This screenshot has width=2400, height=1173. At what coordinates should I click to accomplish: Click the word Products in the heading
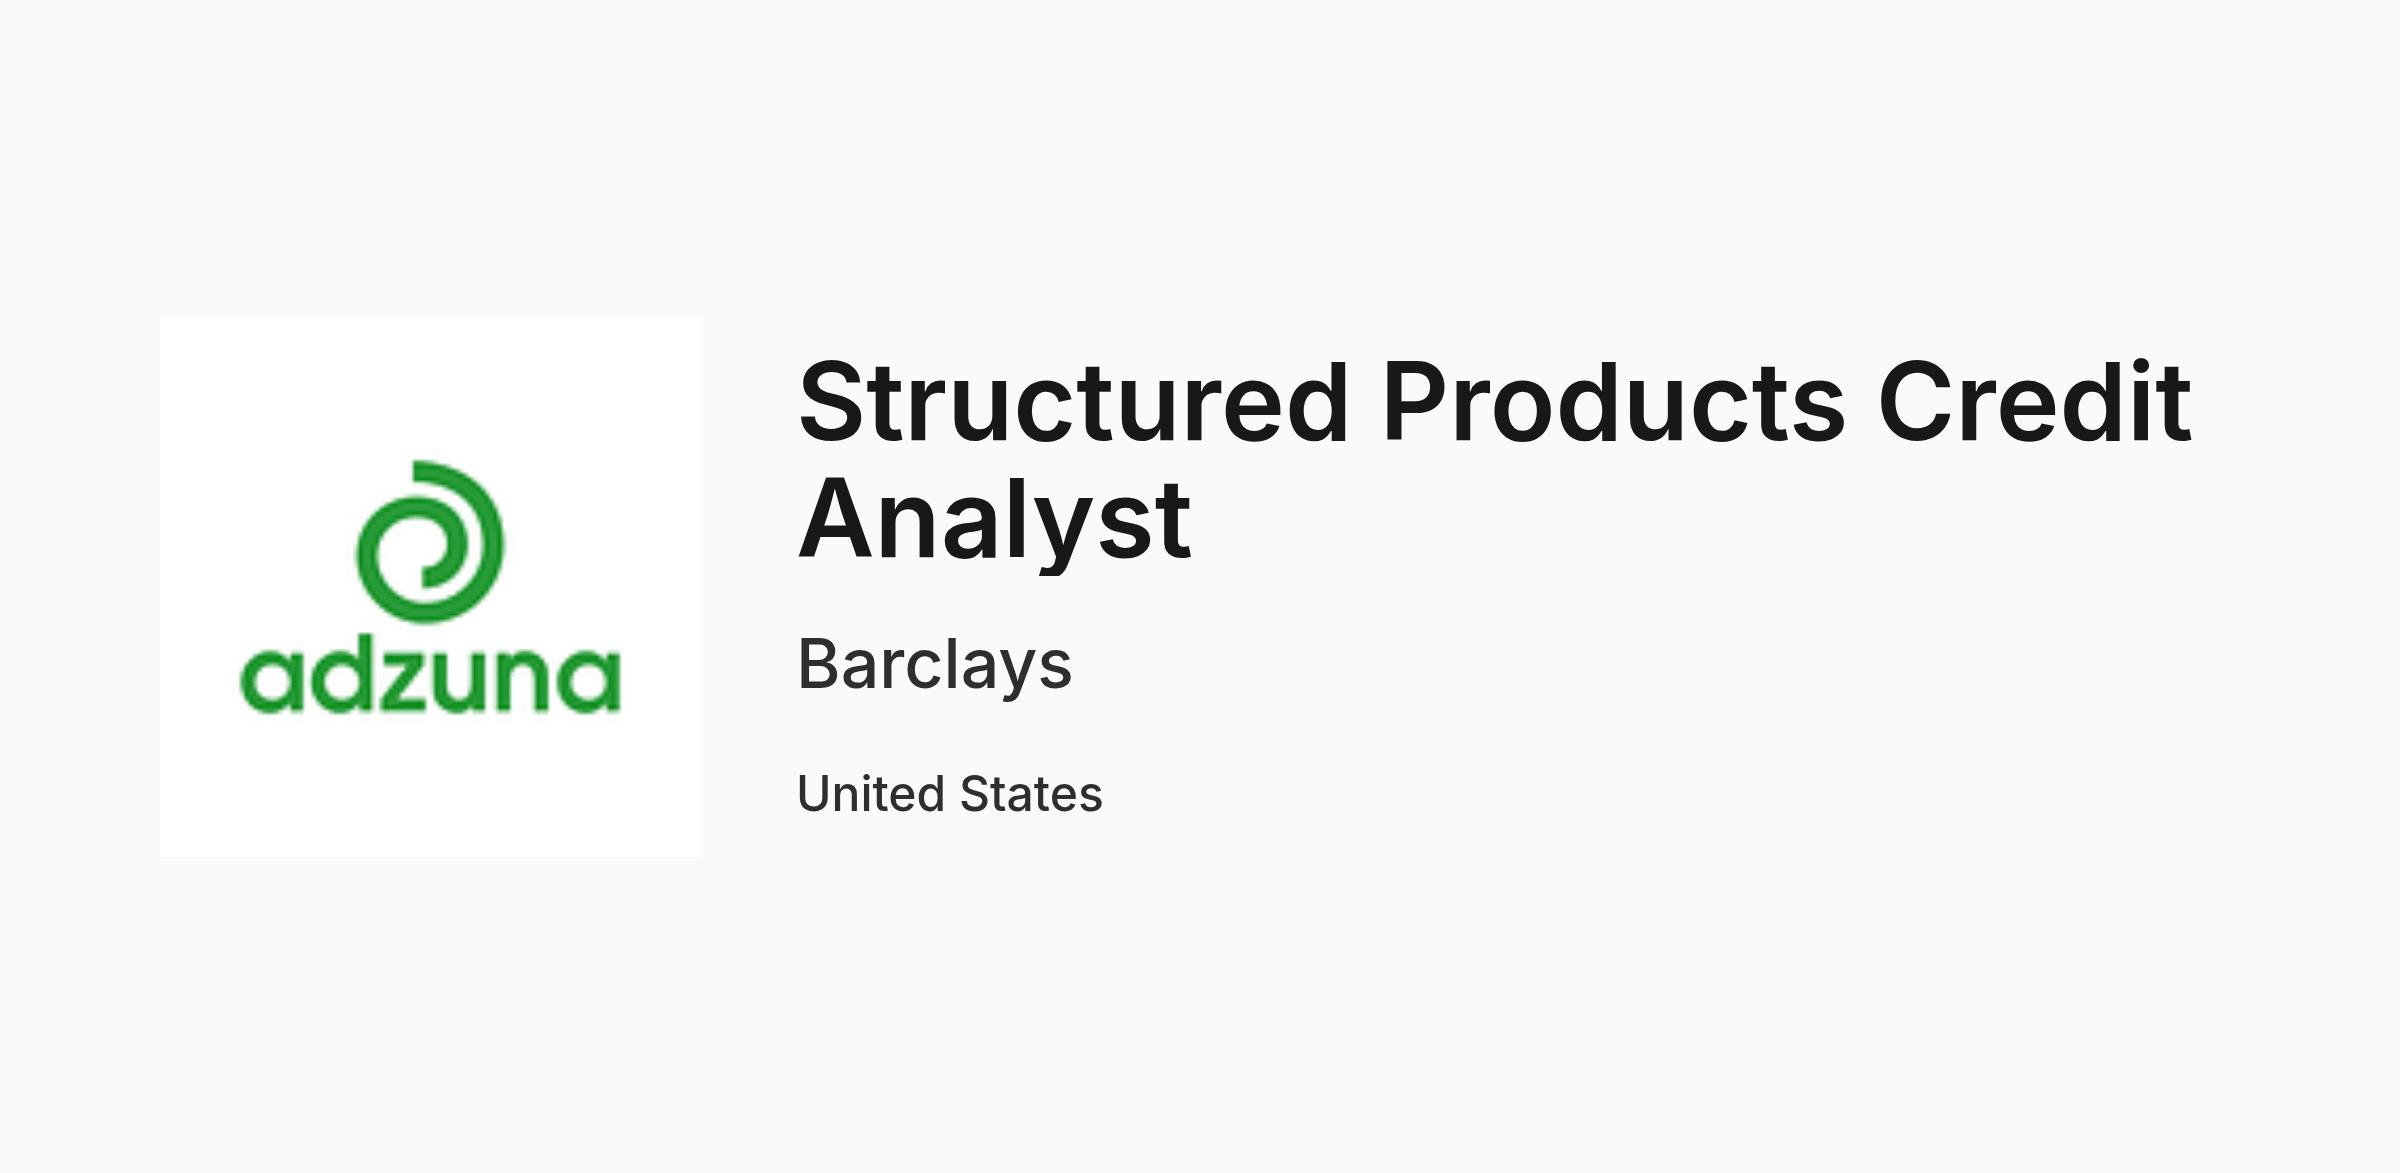[x=1613, y=402]
